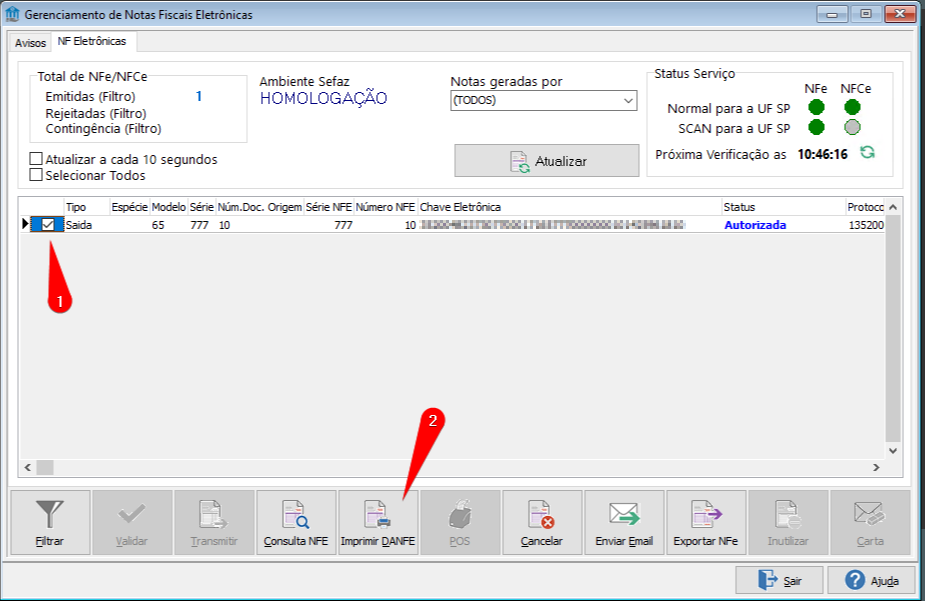Open Consulta NFE search tool

pos(296,523)
